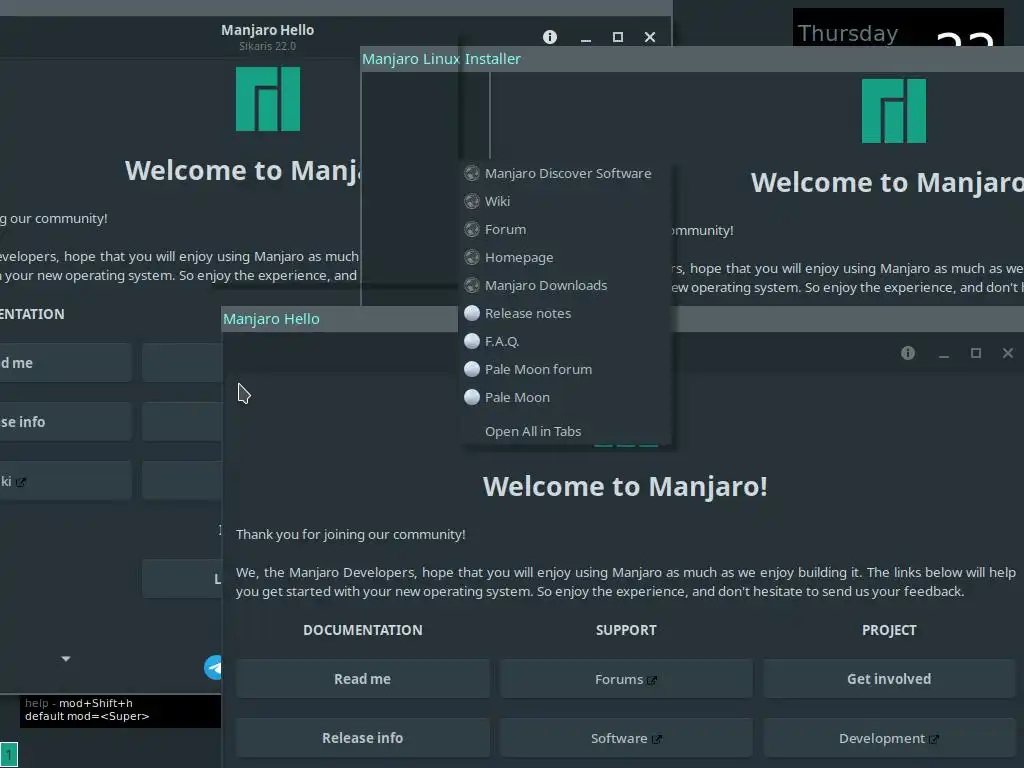This screenshot has height=768, width=1024.
Task: Choose Homepage in the bookmark menu
Action: click(566, 257)
